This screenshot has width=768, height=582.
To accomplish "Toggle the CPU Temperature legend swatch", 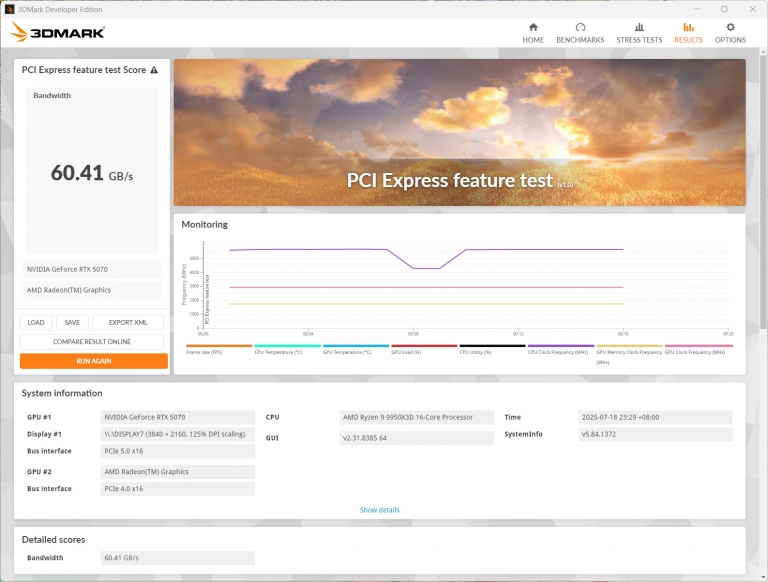I will 288,346.
